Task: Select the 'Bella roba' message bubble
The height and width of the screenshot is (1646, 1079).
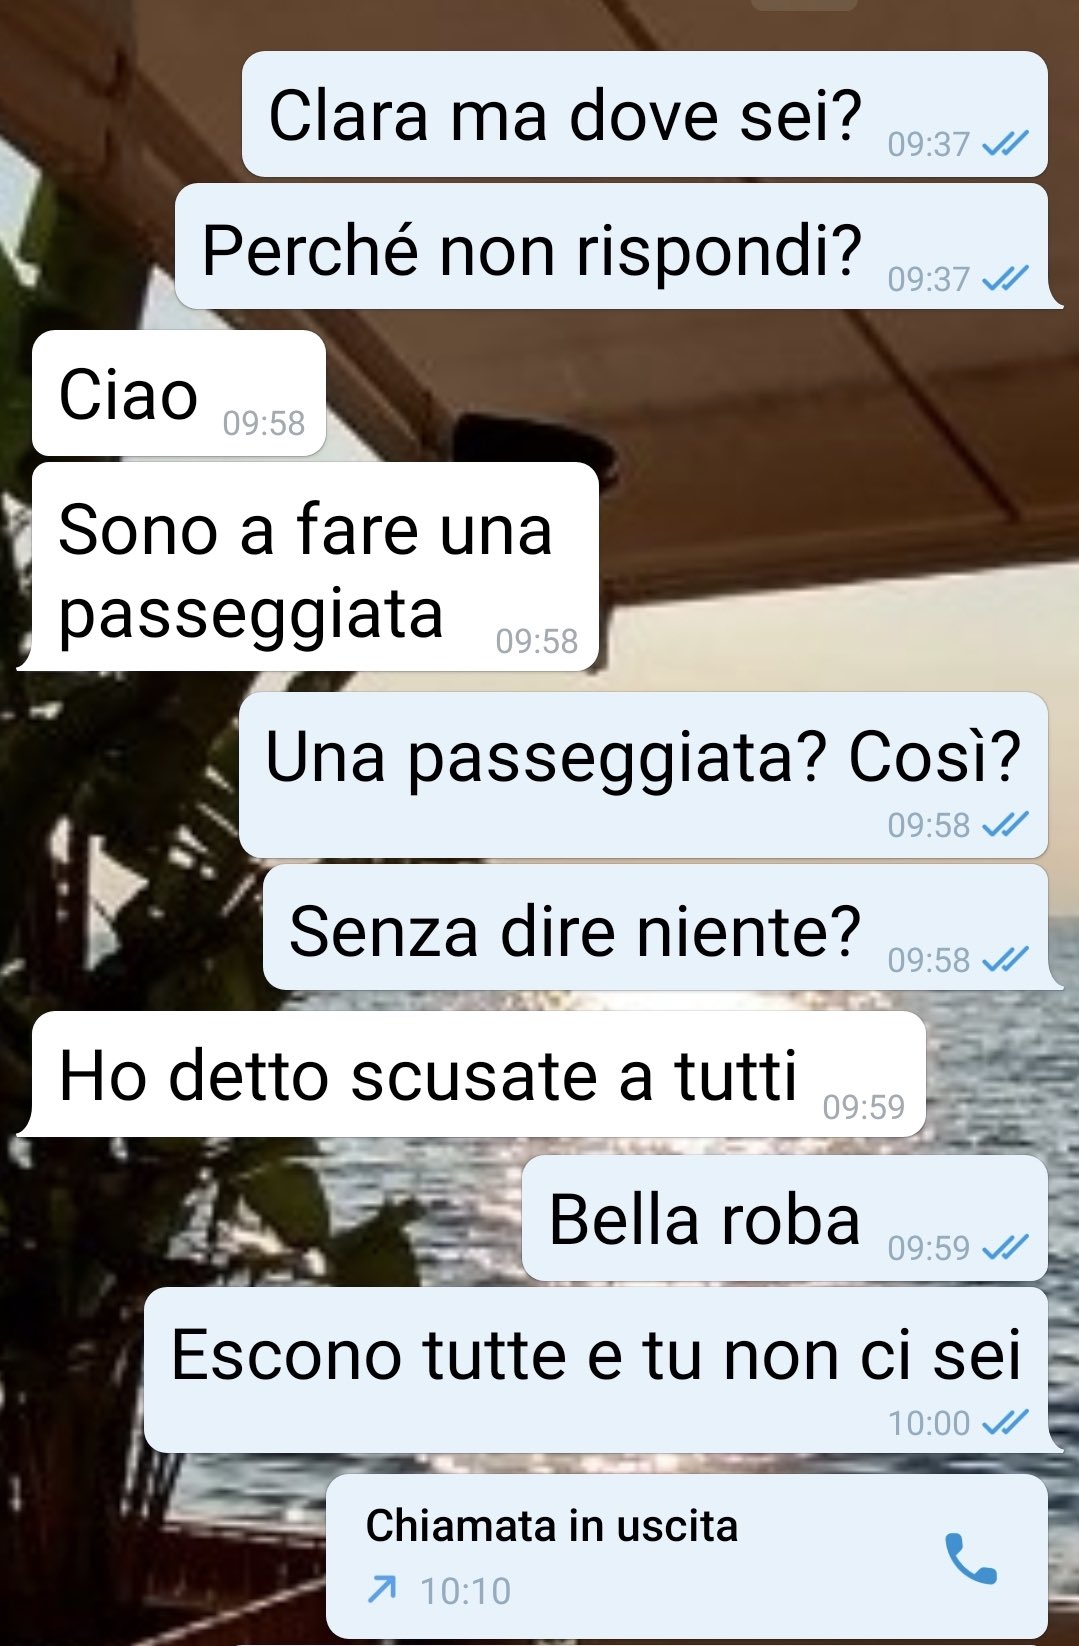Action: 785,1218
